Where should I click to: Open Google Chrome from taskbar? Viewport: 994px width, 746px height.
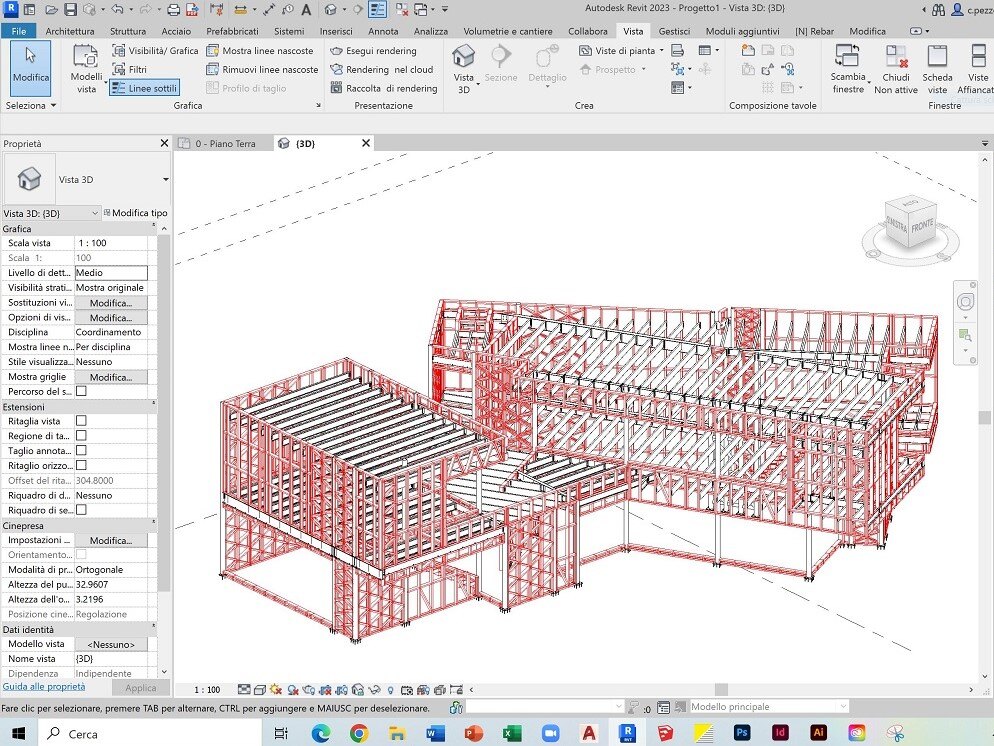pyautogui.click(x=359, y=733)
